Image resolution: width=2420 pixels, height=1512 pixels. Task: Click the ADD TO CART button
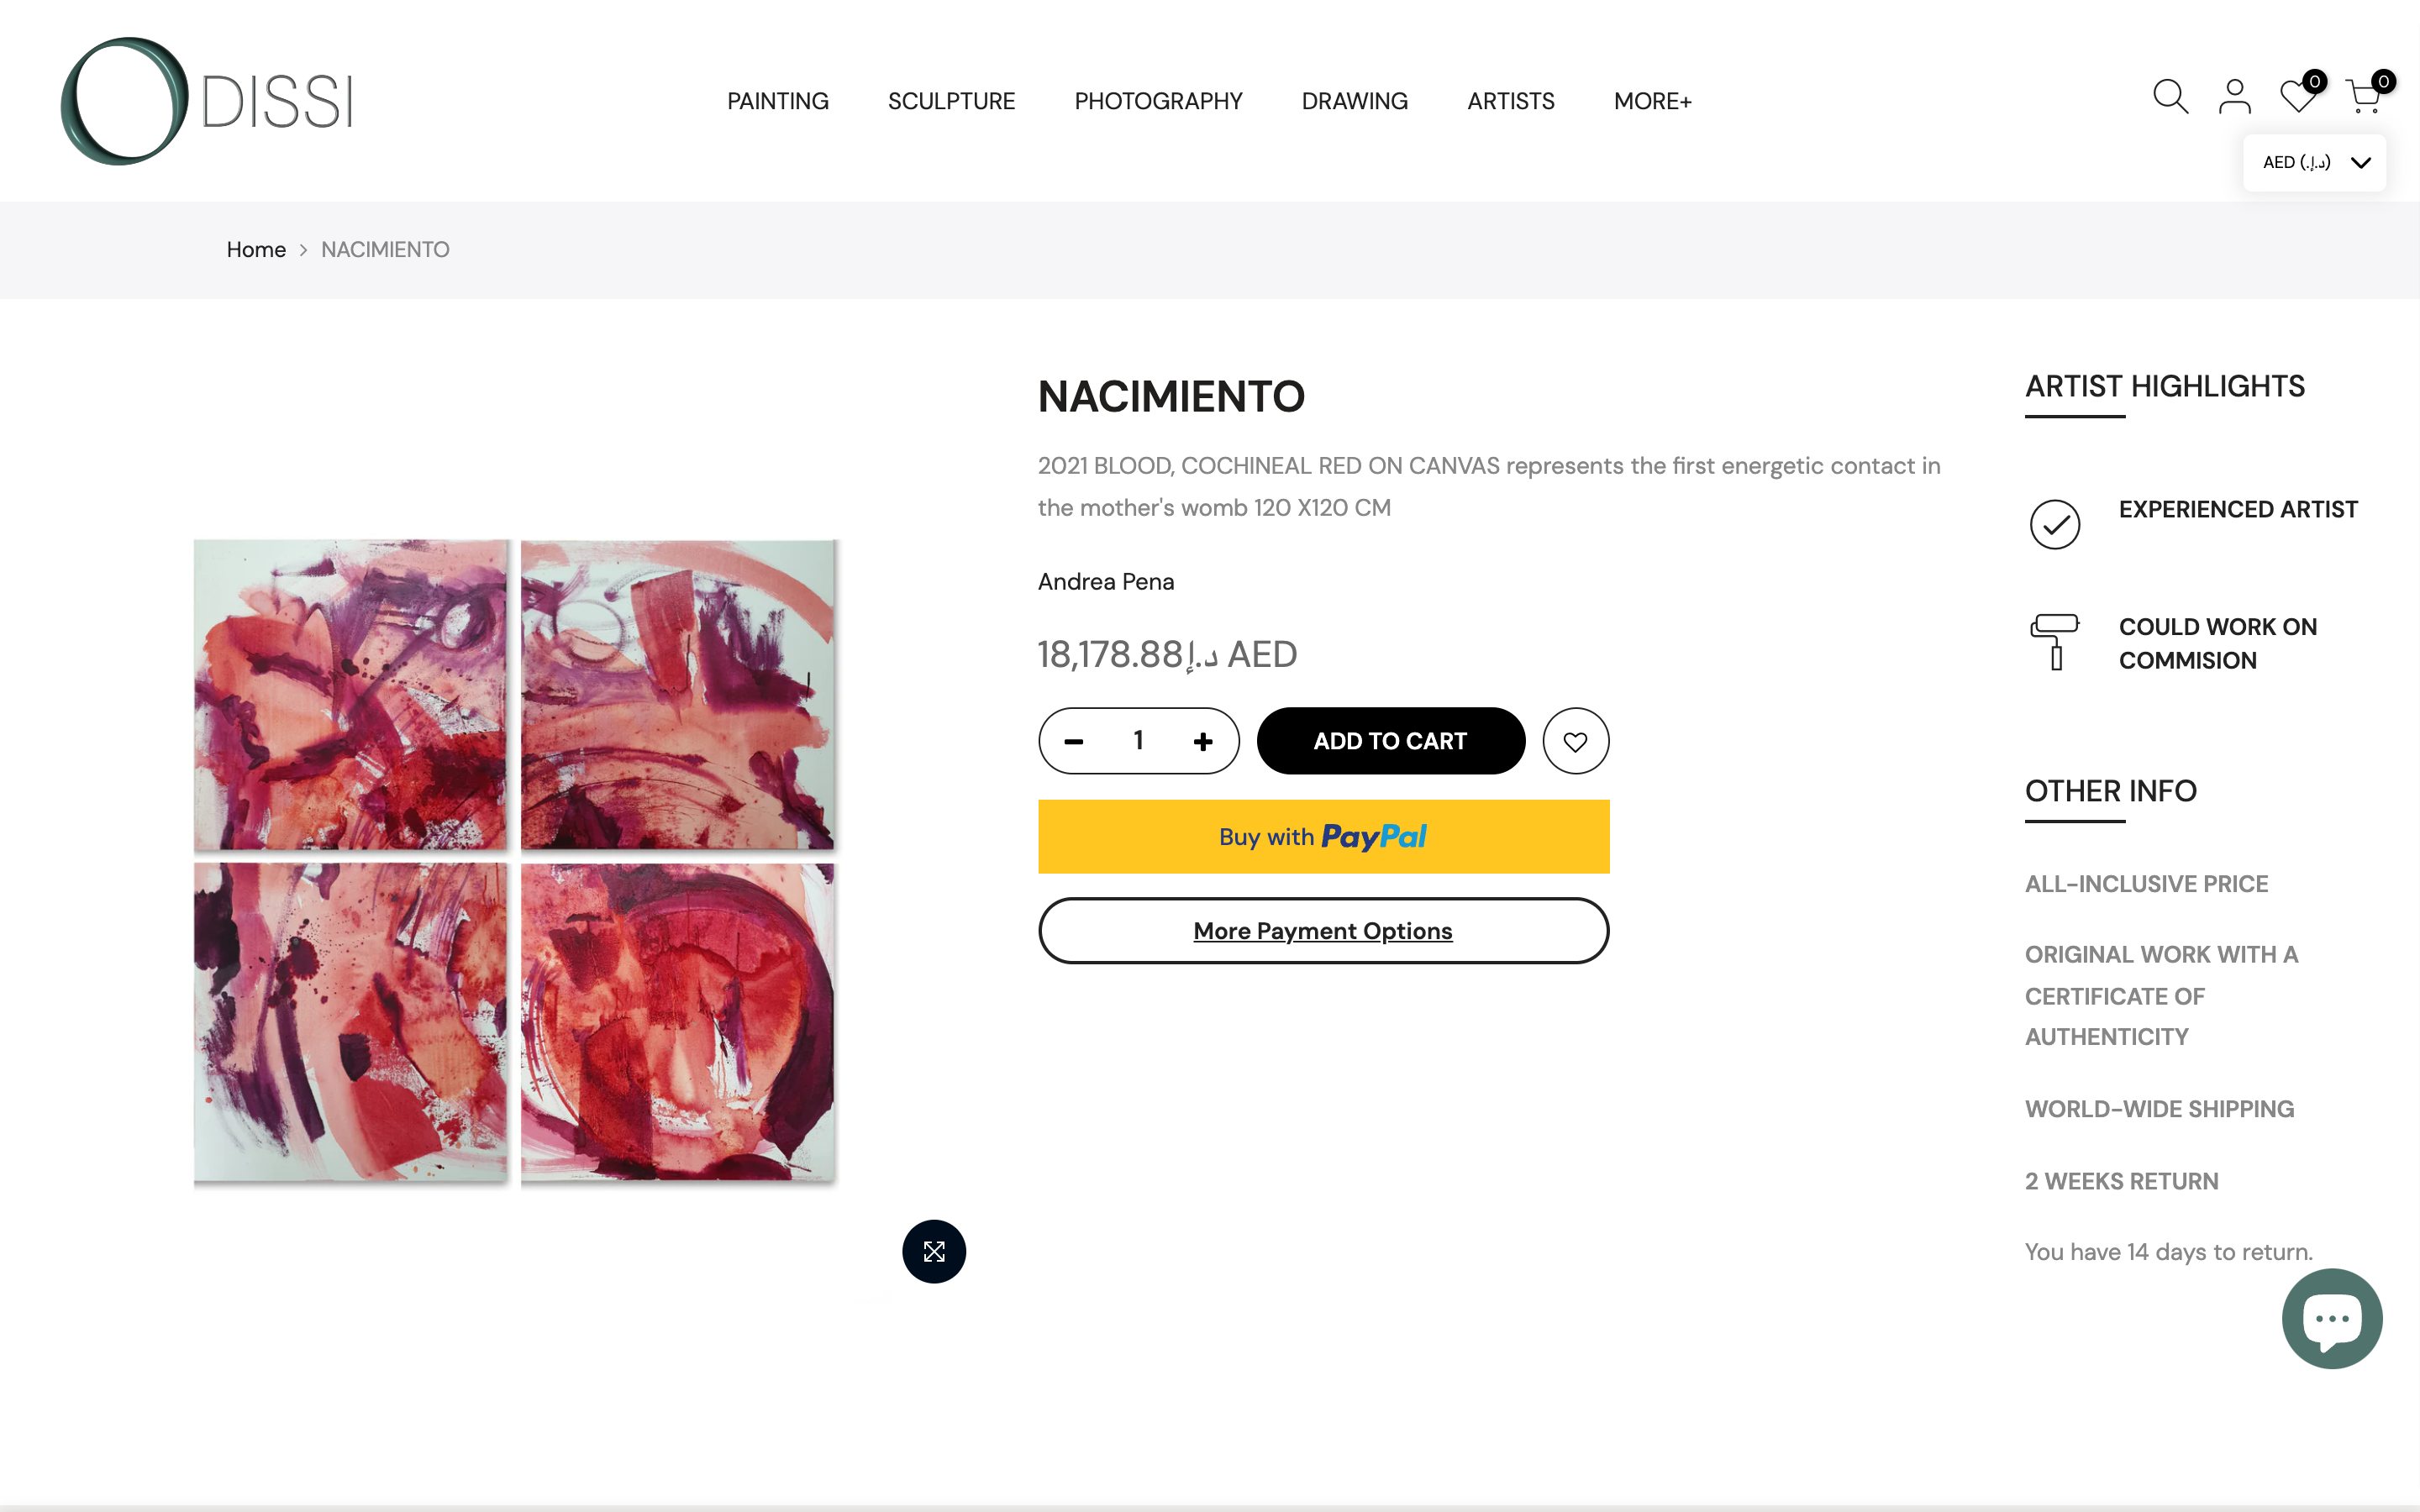click(1390, 741)
